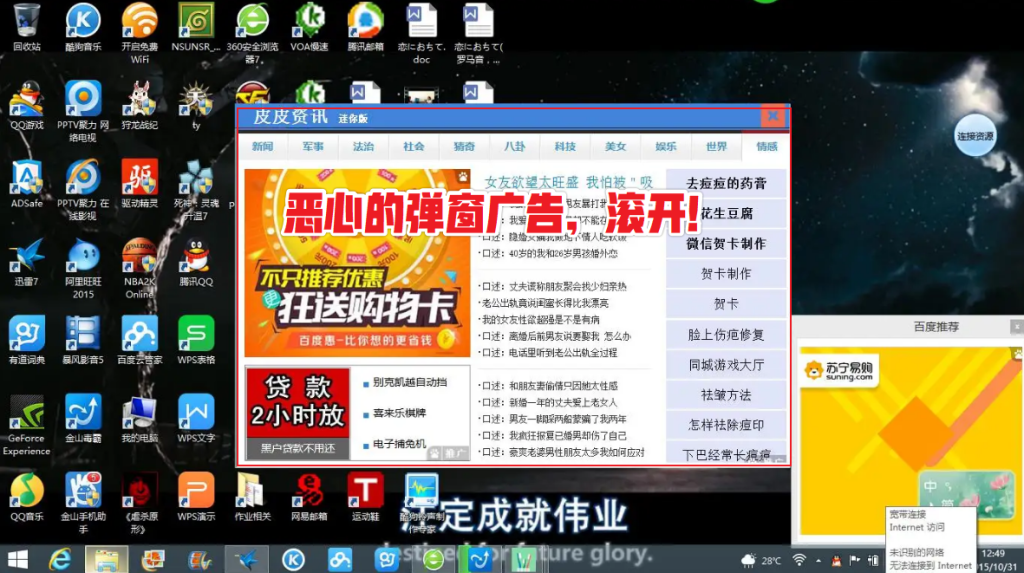This screenshot has width=1024, height=573.
Task: Open Internet Explorer from the taskbar
Action: point(60,559)
